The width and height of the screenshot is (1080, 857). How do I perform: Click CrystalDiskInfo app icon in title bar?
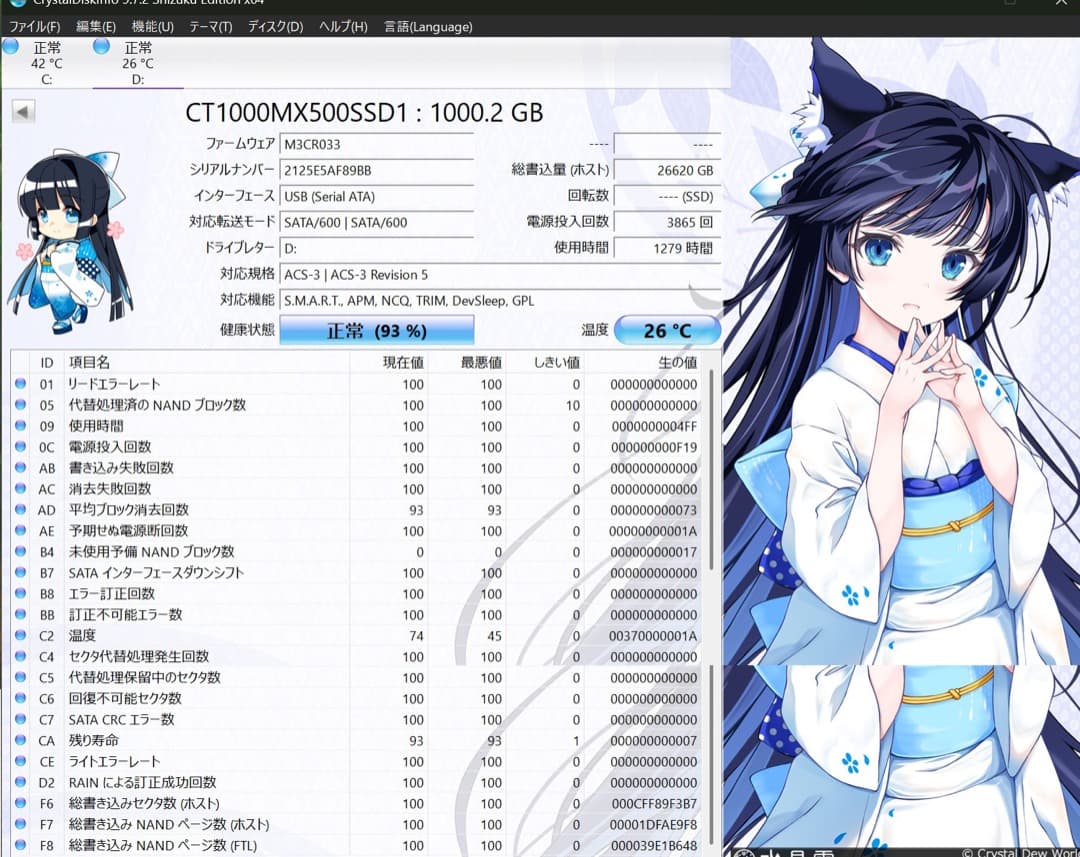tap(17, 3)
